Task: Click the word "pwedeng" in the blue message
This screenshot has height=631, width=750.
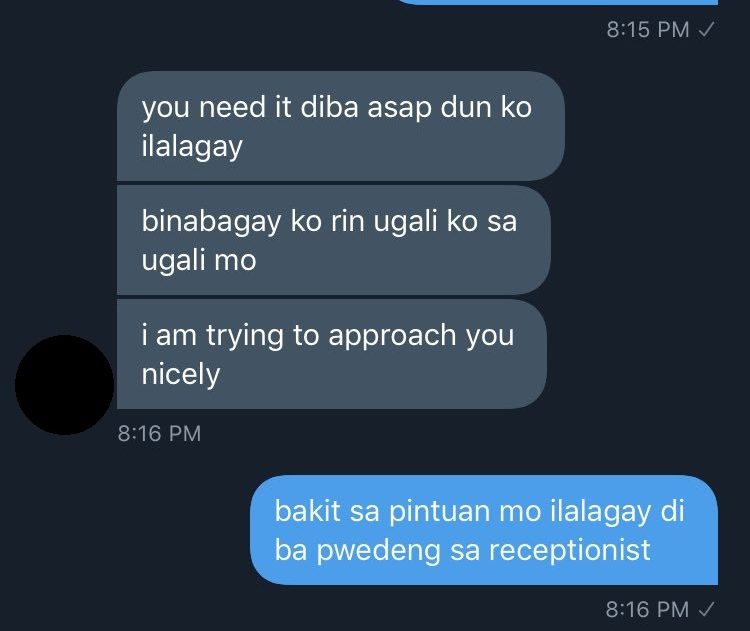Action: coord(378,551)
